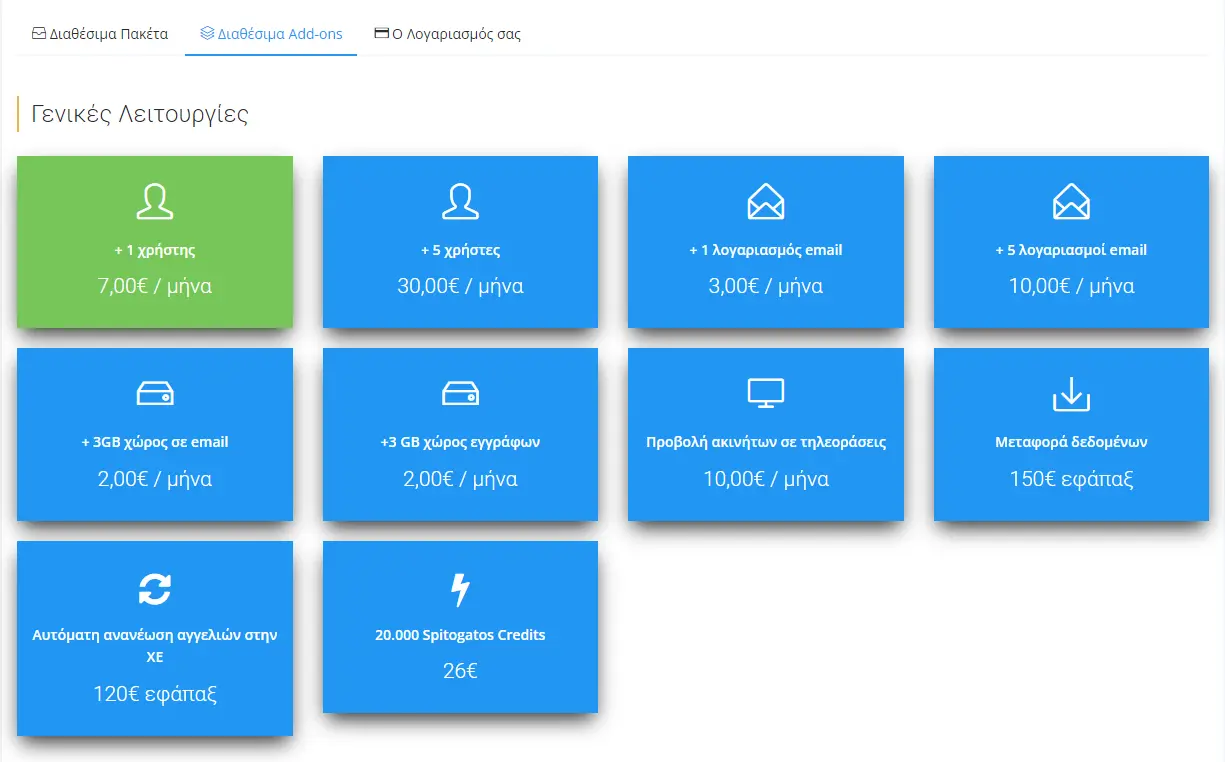Viewport: 1225px width, 762px height.
Task: Click the envelope icon for +5 λογαριασμοί email
Action: point(1071,201)
